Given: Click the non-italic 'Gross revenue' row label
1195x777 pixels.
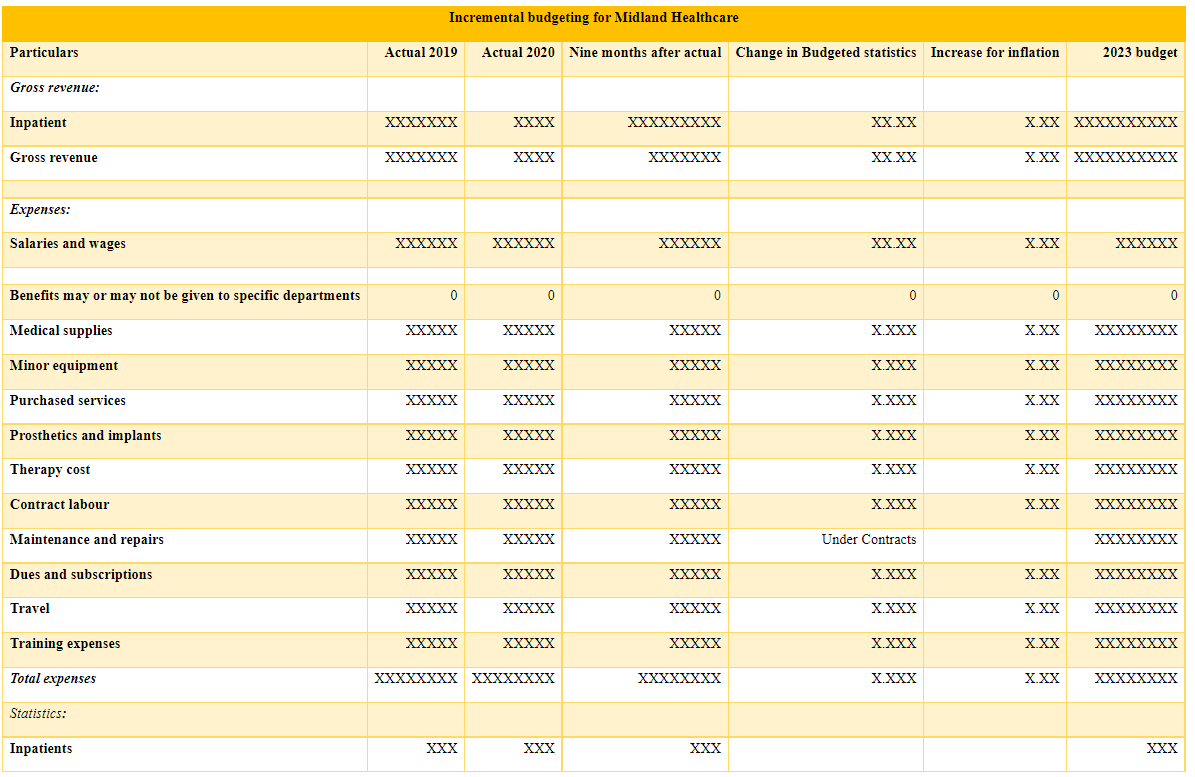Looking at the screenshot, I should click(54, 158).
